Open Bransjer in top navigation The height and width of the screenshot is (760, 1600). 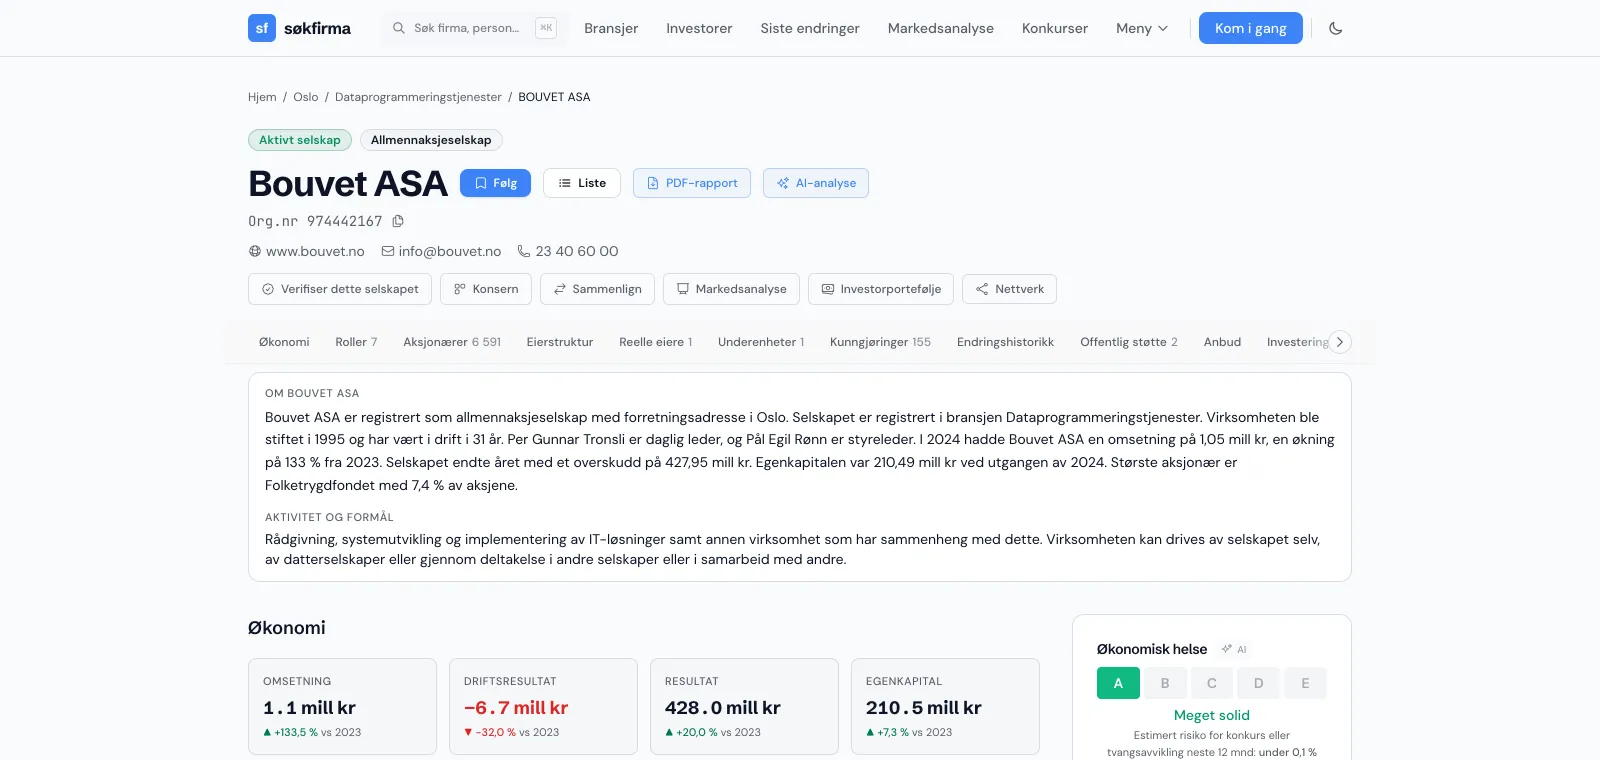(611, 28)
